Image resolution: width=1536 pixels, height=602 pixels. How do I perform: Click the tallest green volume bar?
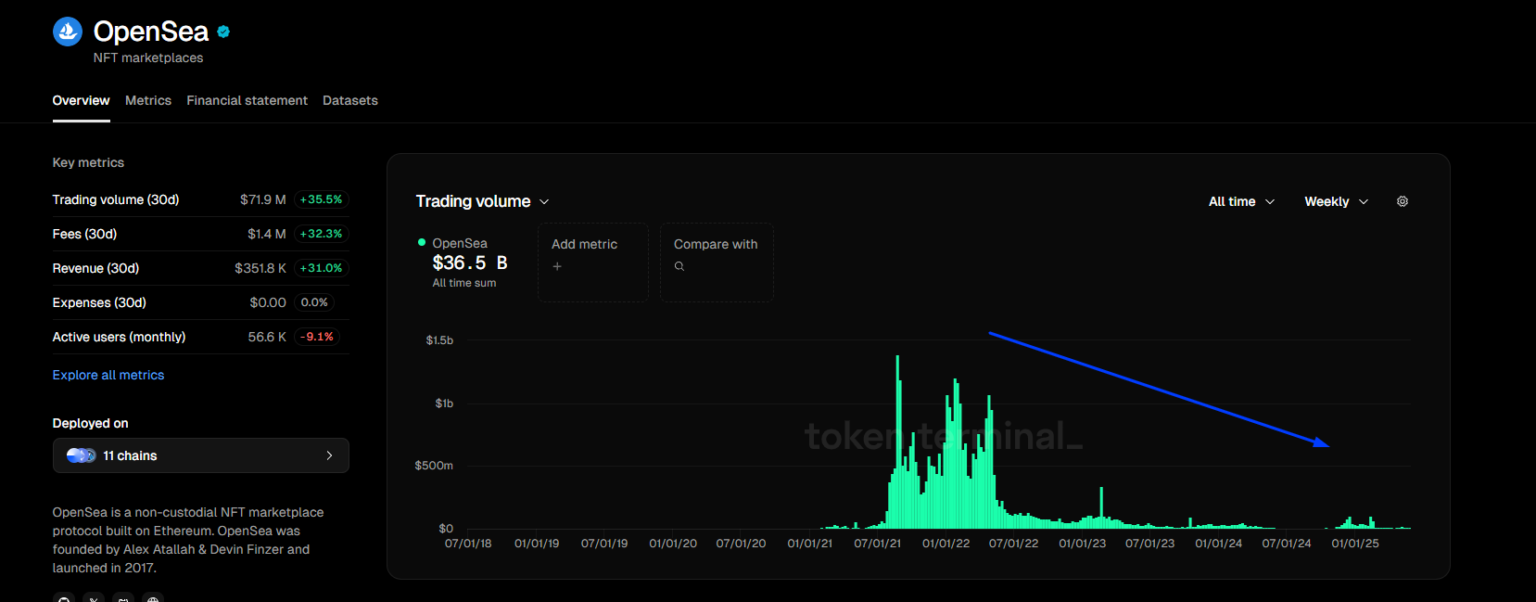897,440
